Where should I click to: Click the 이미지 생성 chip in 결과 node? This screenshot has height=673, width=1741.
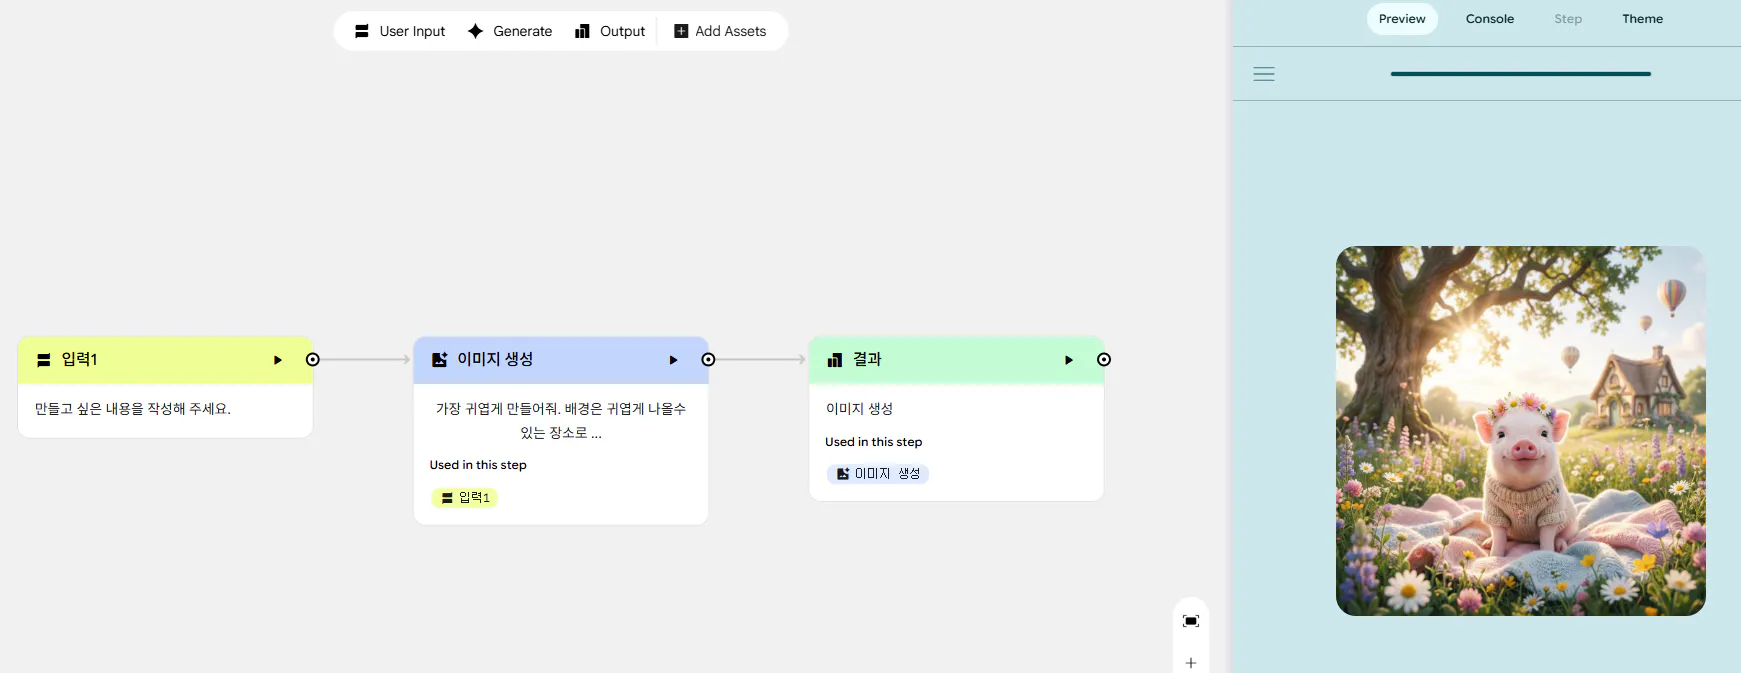click(x=878, y=474)
